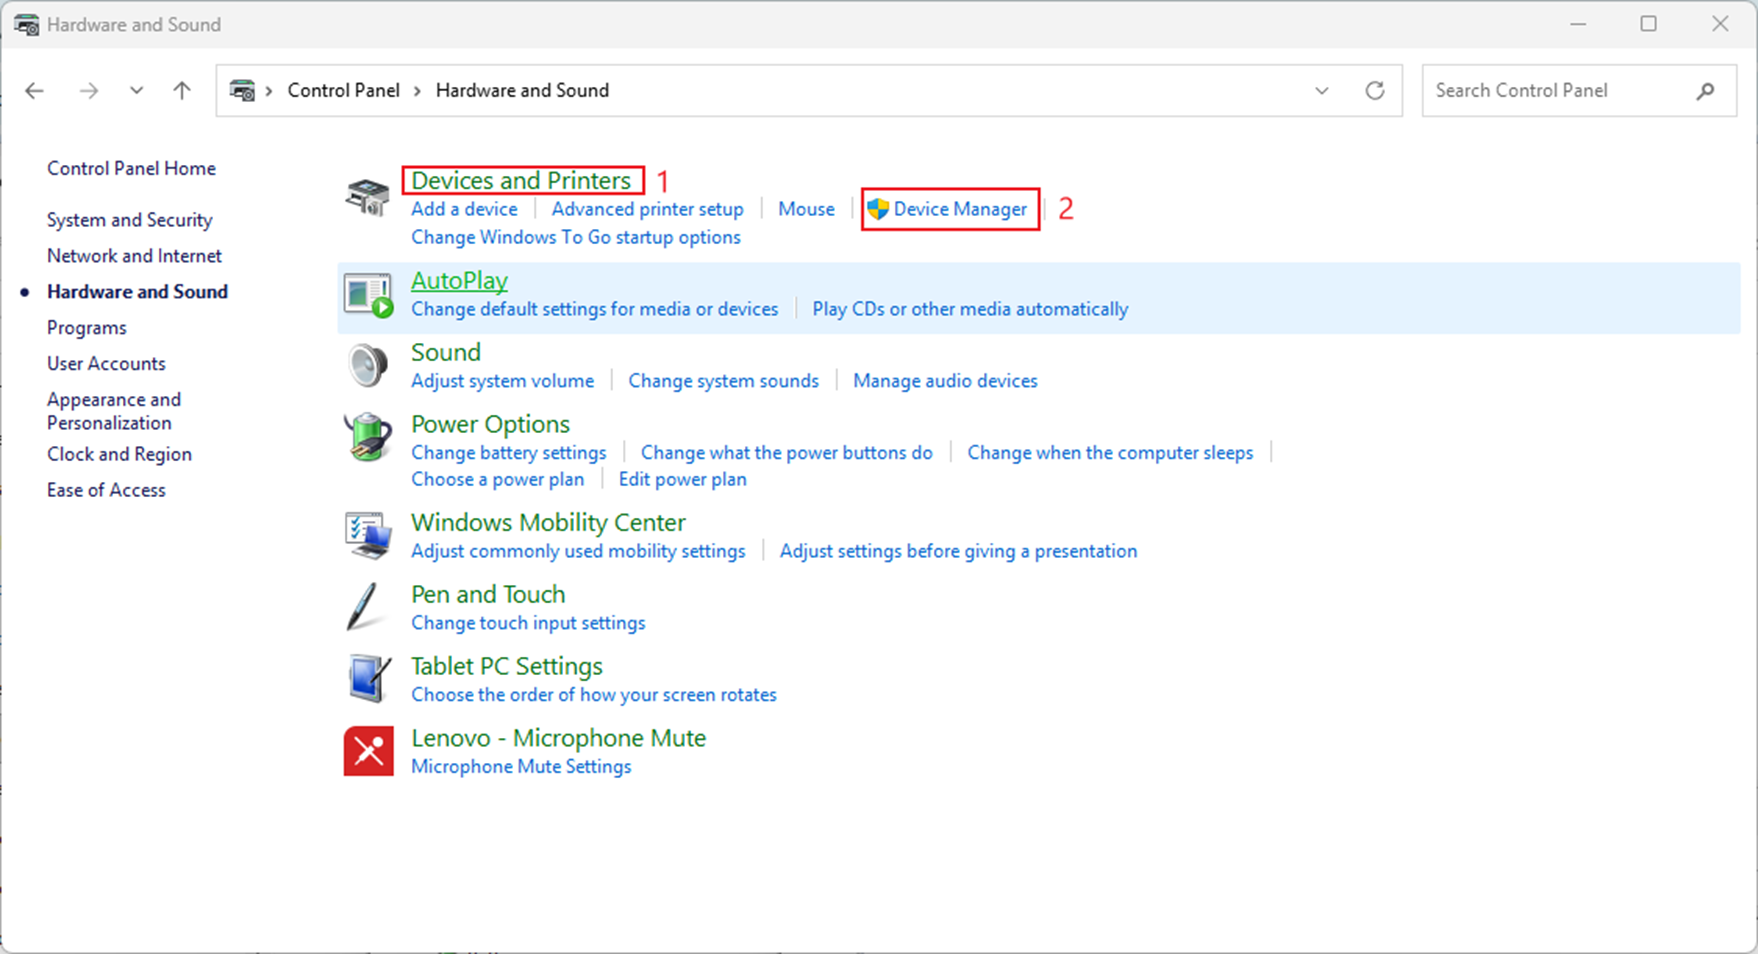The width and height of the screenshot is (1758, 954).
Task: Click Adjust system volume
Action: click(x=502, y=381)
